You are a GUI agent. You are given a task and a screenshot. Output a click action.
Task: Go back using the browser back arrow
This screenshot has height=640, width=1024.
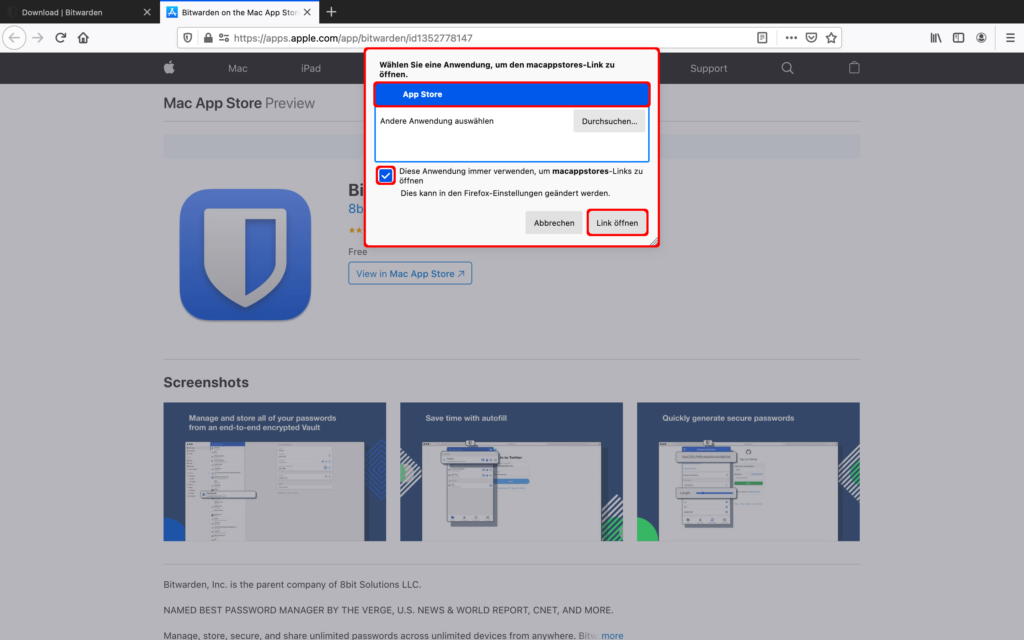point(14,38)
